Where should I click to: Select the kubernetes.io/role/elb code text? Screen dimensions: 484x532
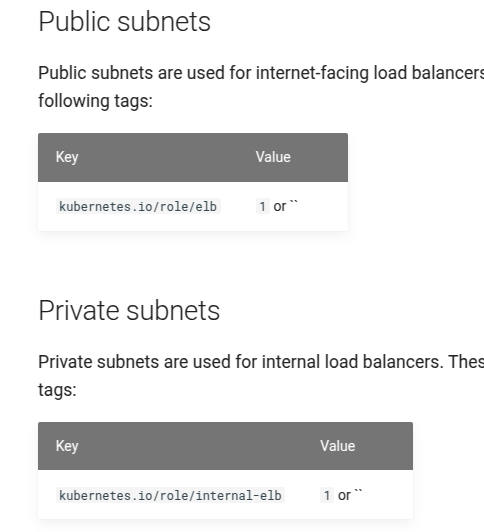pos(138,206)
